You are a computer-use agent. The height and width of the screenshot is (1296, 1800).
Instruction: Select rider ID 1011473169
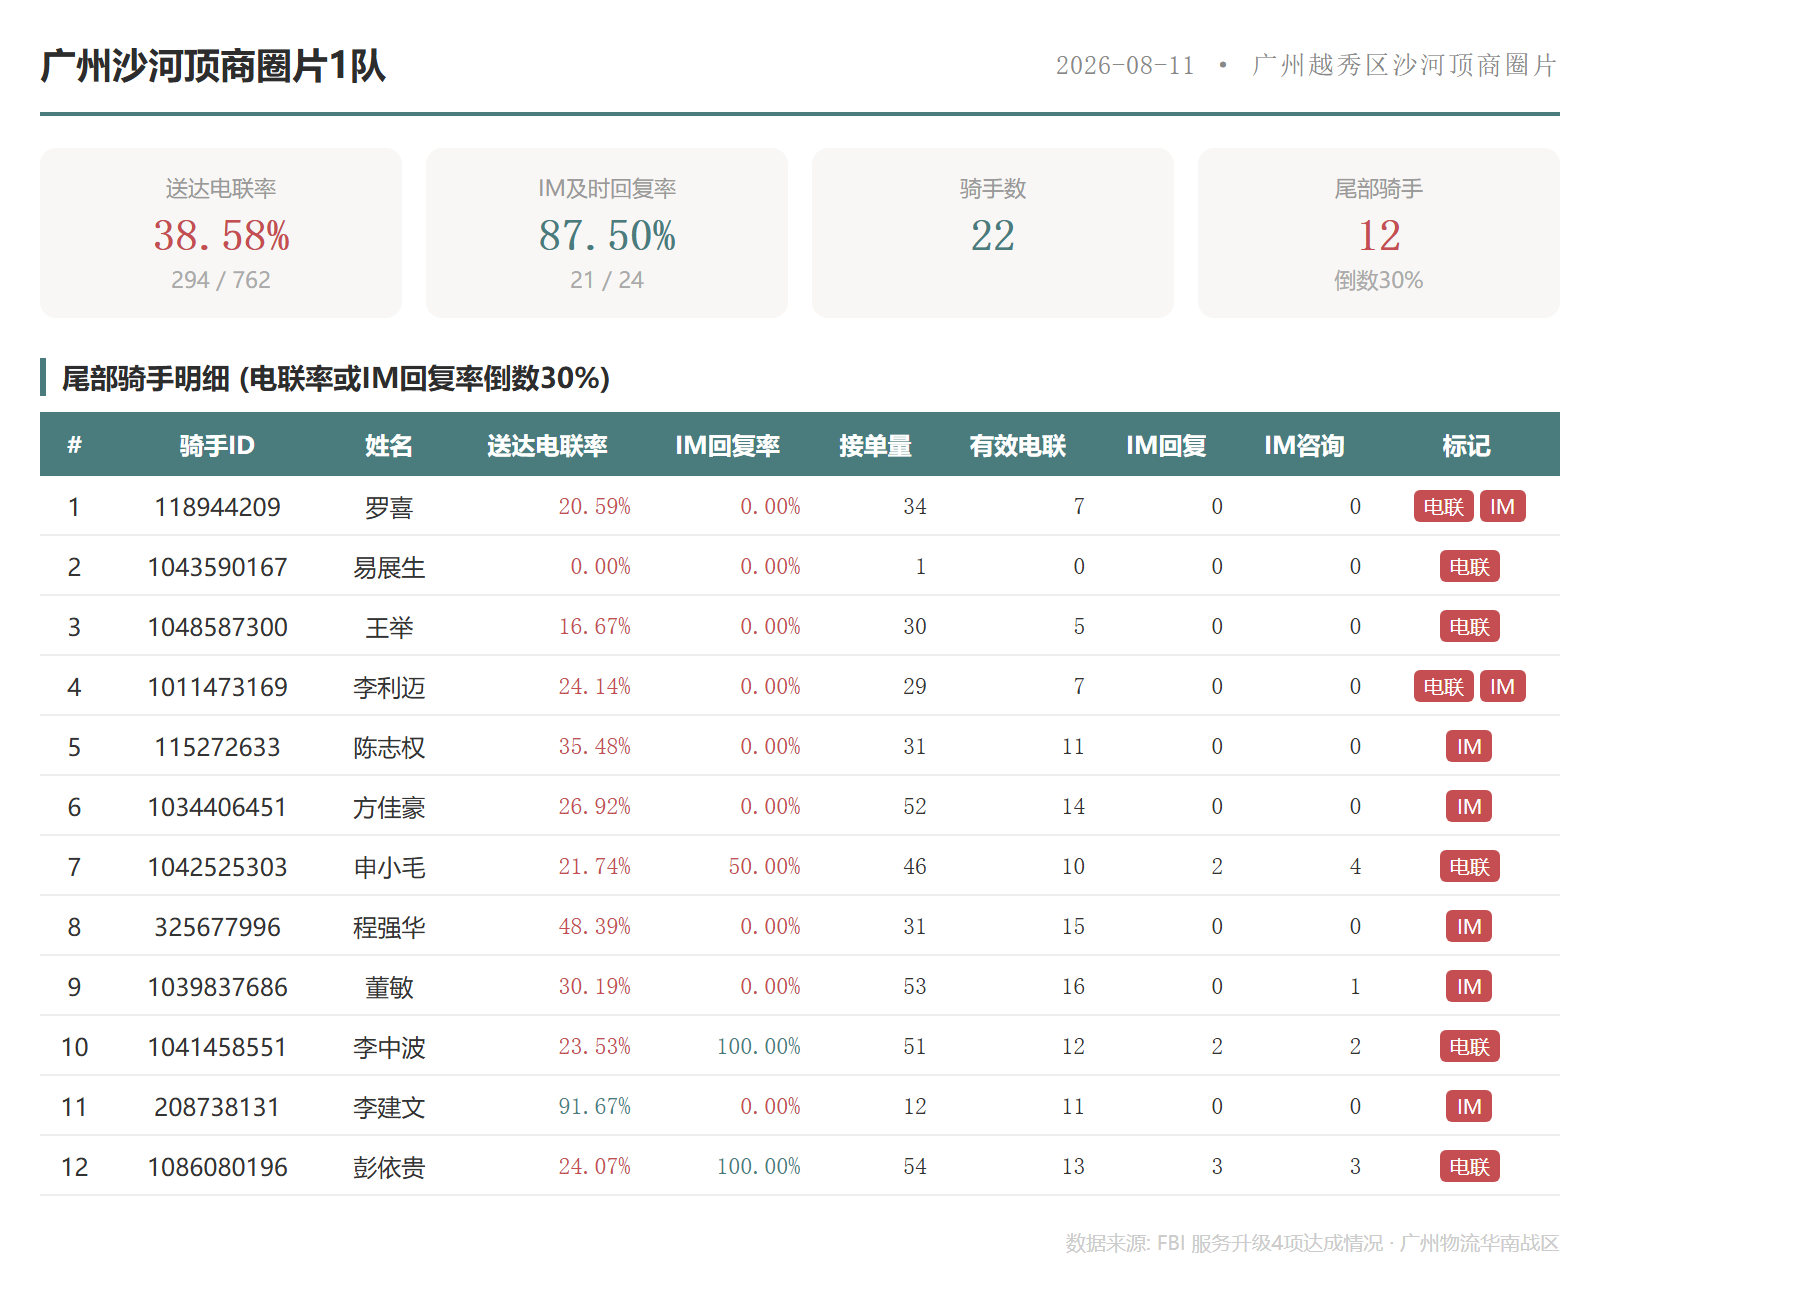[x=217, y=687]
